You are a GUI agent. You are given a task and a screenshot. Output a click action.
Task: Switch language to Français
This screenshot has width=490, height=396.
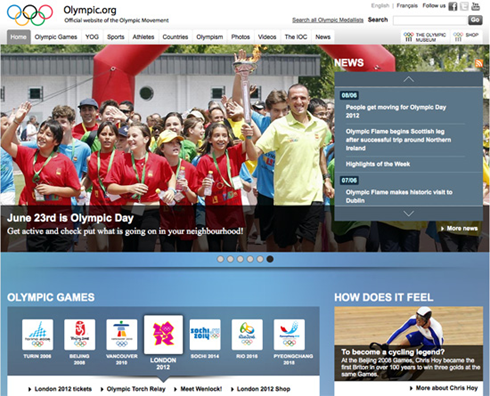click(x=407, y=6)
